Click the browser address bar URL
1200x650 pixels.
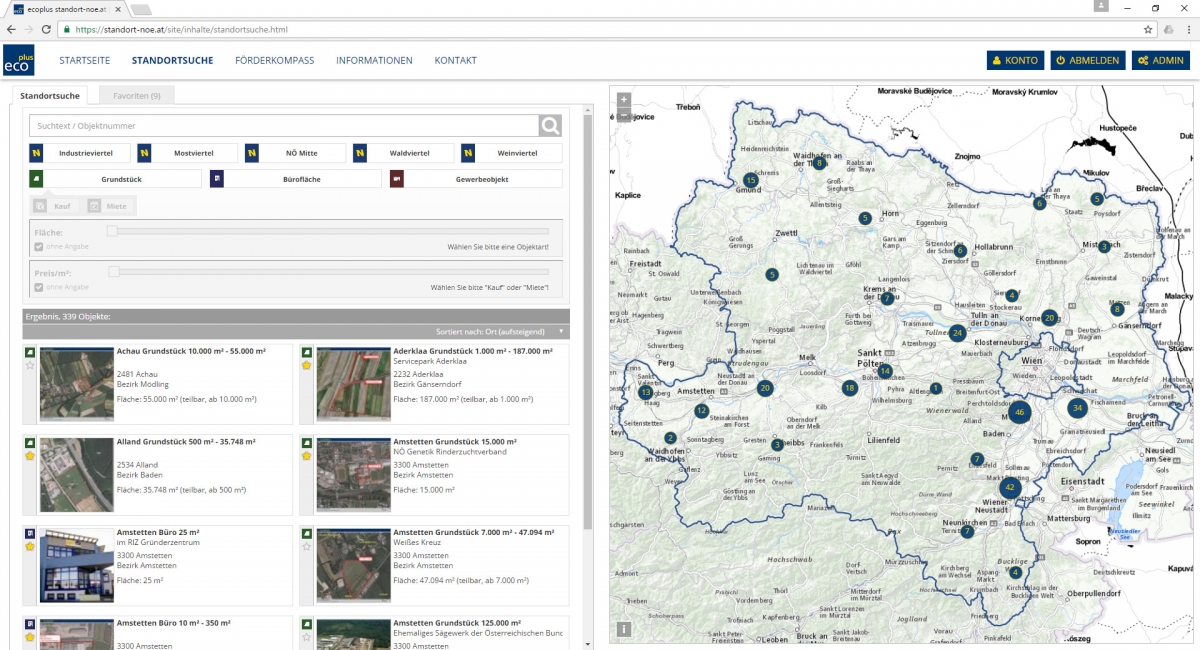click(x=181, y=29)
